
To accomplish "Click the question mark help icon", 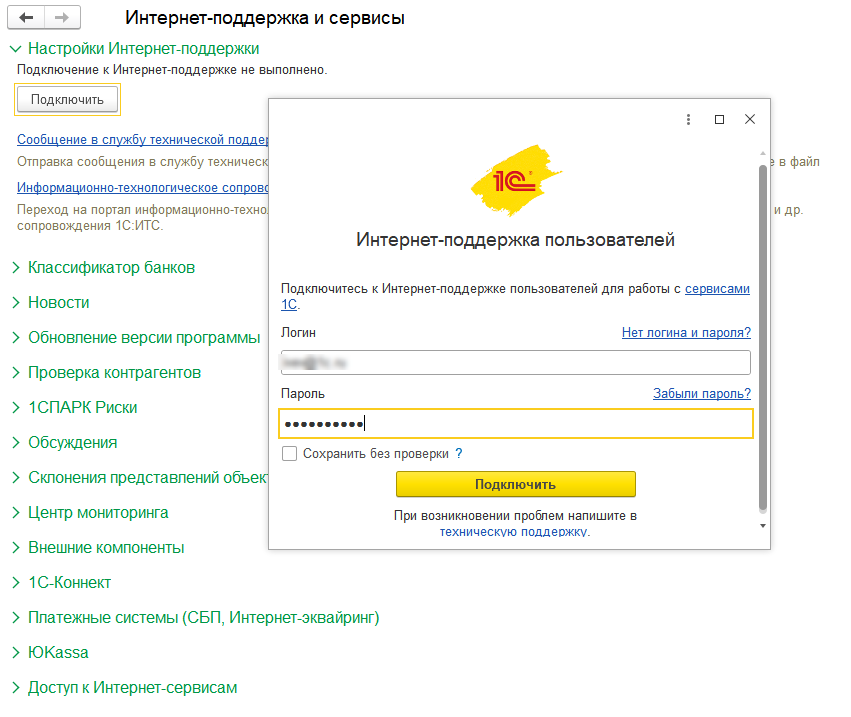I will 459,454.
